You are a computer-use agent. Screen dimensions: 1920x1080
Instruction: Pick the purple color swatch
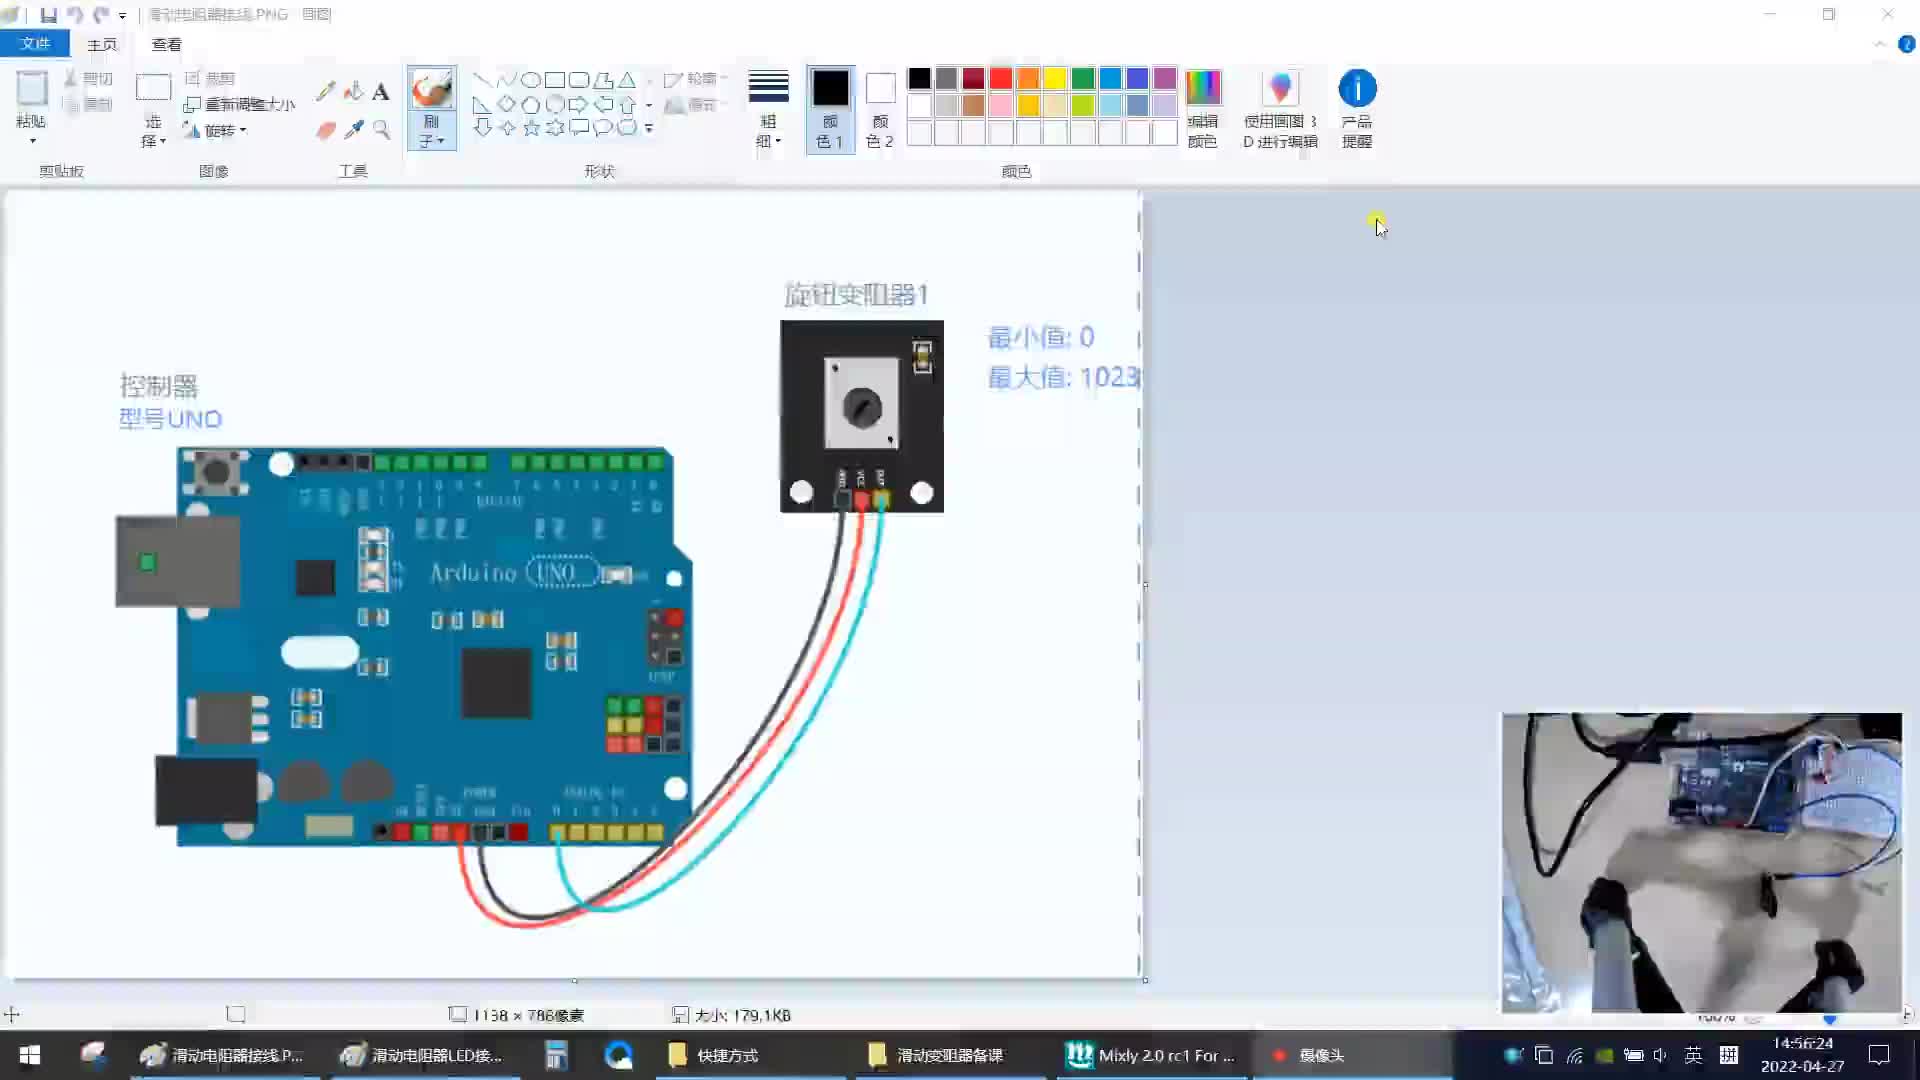pyautogui.click(x=1165, y=78)
